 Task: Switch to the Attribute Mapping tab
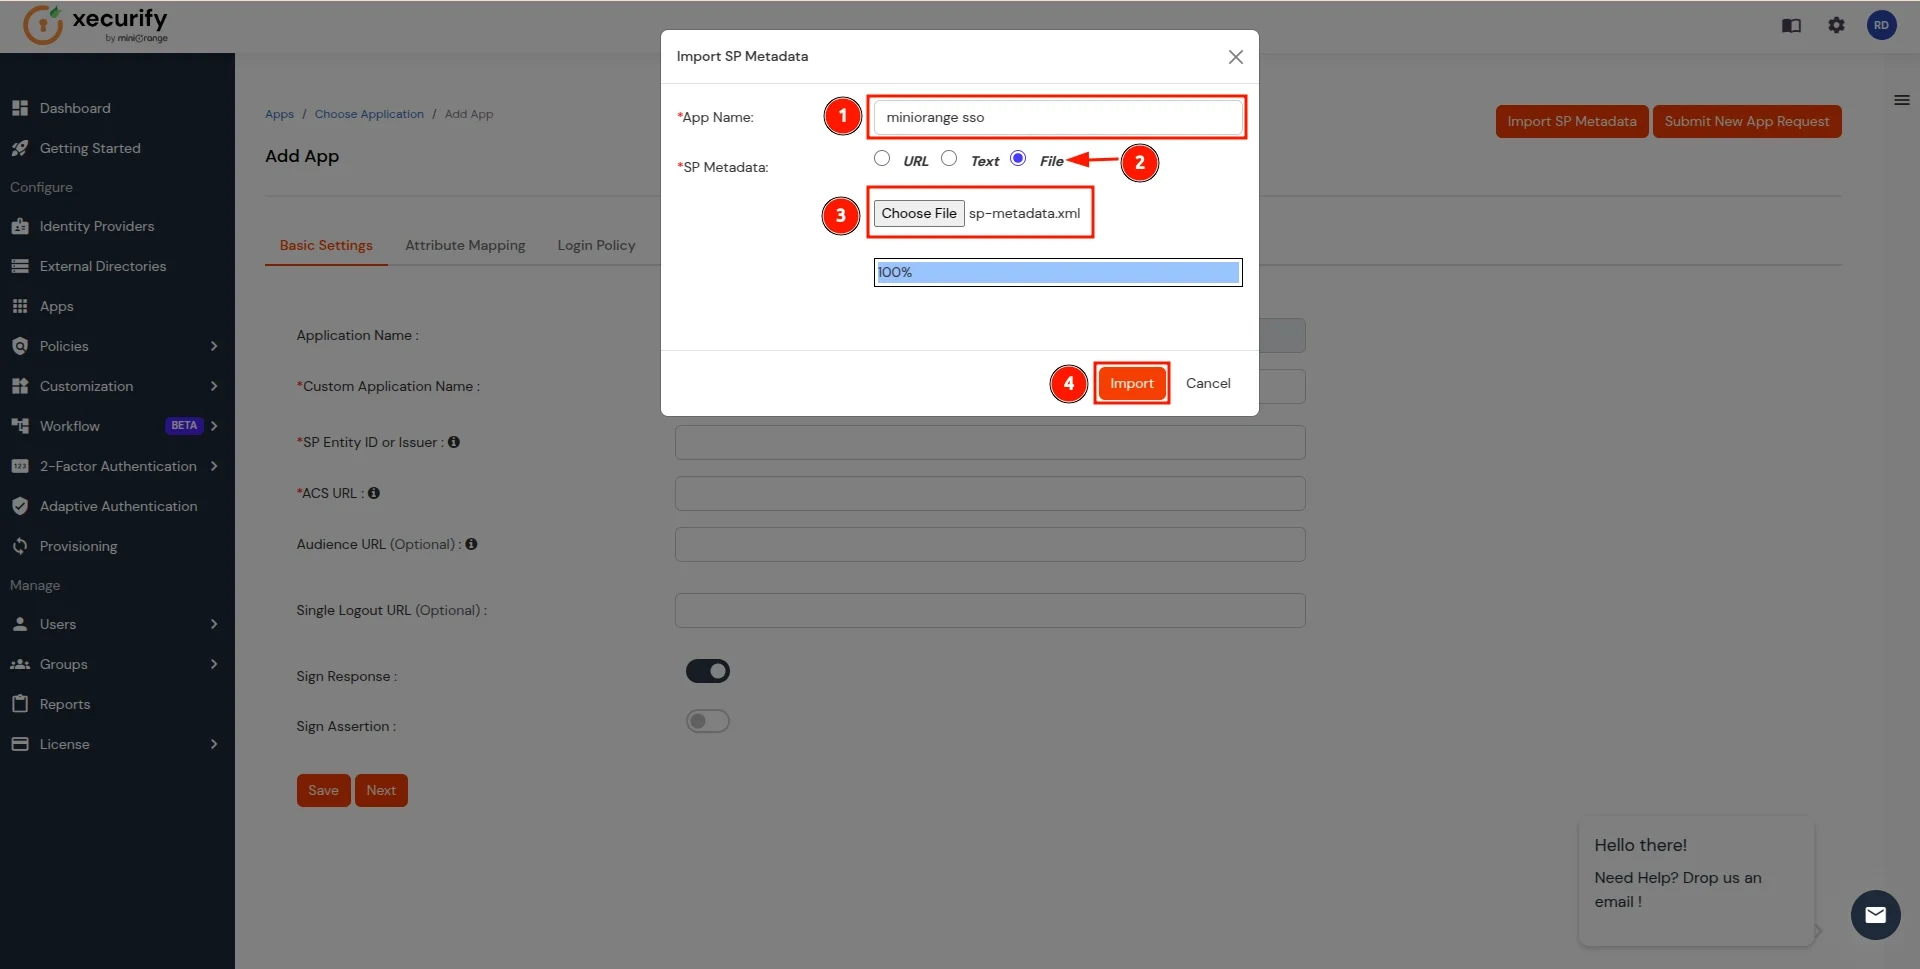pyautogui.click(x=464, y=245)
